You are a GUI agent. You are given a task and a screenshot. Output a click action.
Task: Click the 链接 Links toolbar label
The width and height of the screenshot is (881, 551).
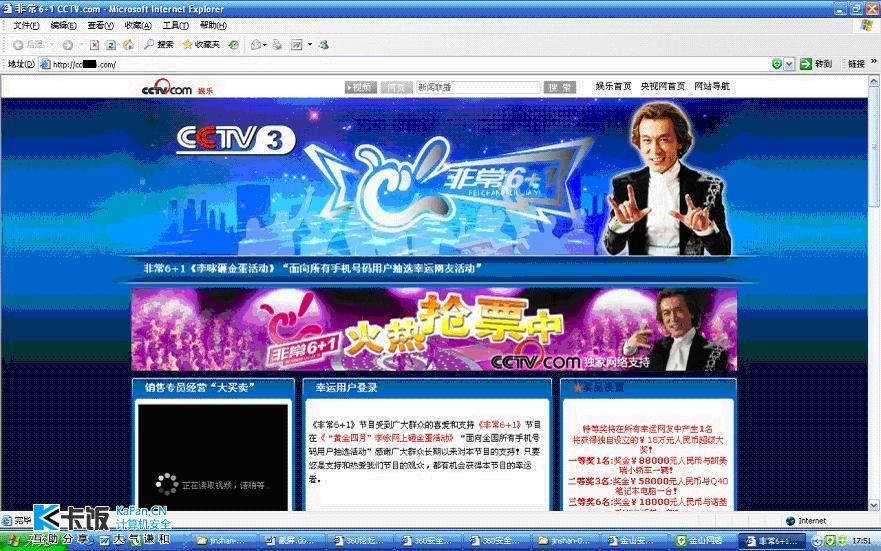pyautogui.click(x=856, y=64)
